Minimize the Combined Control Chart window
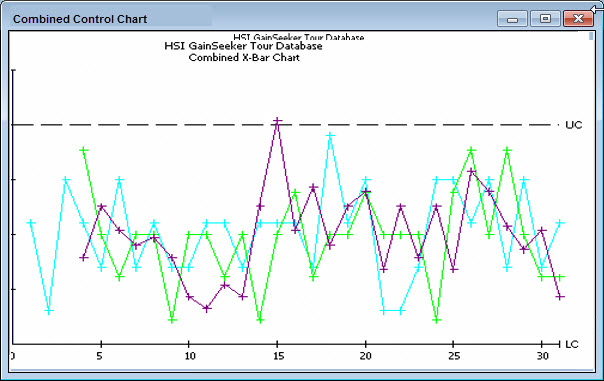This screenshot has width=604, height=381. [512, 18]
